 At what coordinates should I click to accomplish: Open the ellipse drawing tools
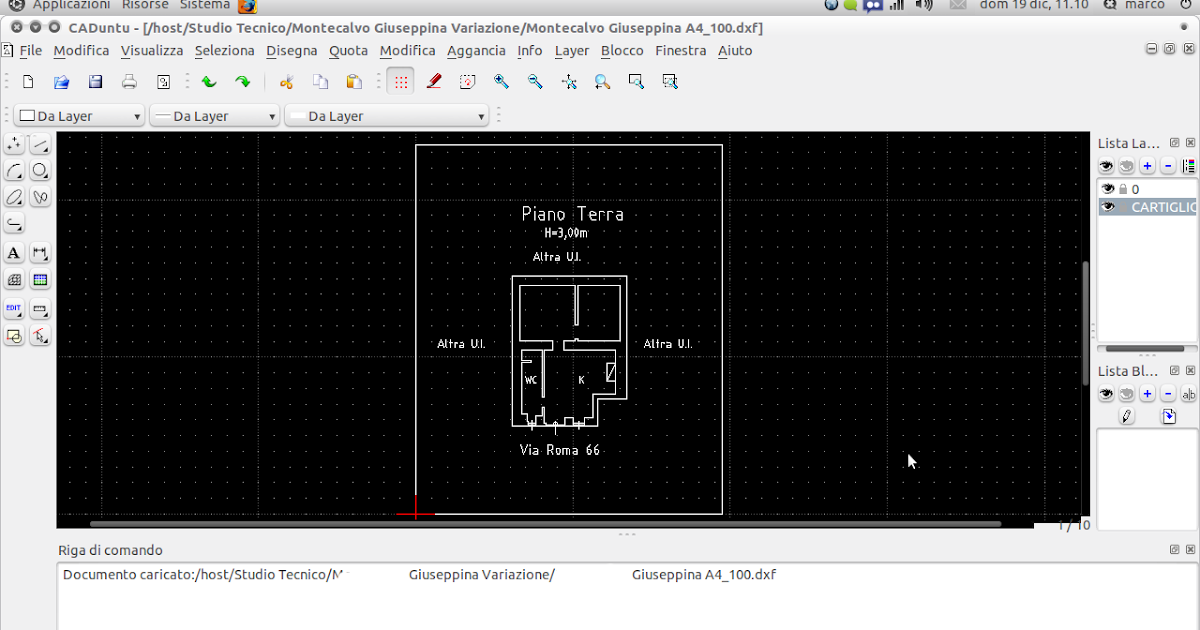15,197
